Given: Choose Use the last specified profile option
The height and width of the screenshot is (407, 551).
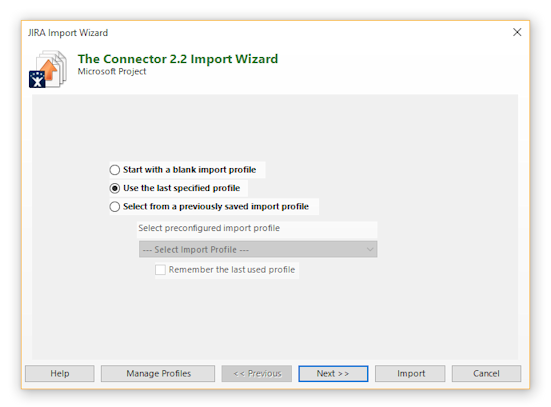Looking at the screenshot, I should pyautogui.click(x=115, y=188).
